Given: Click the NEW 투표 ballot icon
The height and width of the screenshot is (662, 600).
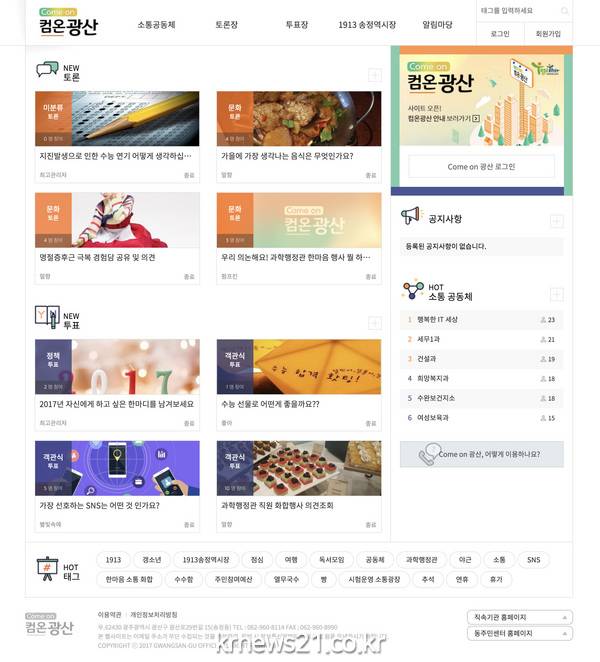Looking at the screenshot, I should (46, 317).
